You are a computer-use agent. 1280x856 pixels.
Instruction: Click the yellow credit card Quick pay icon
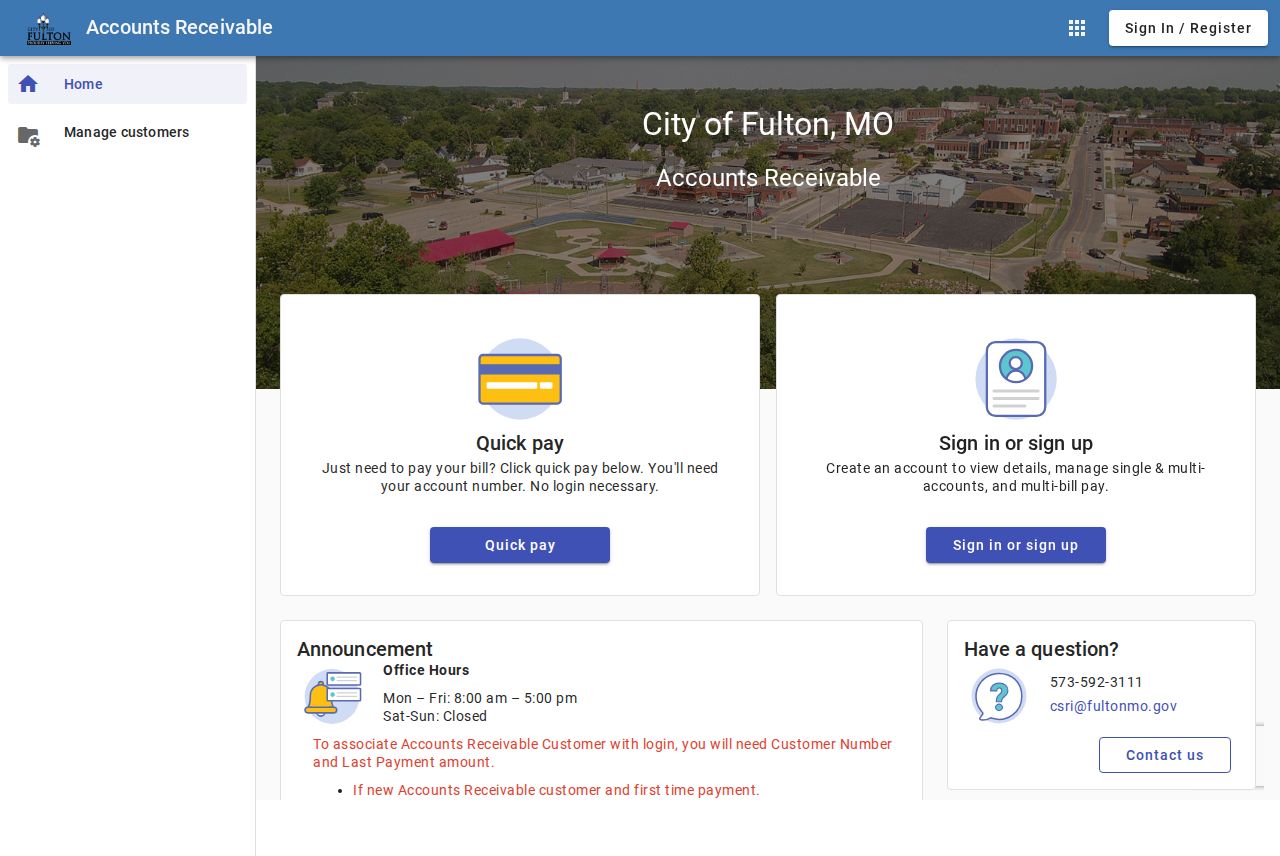tap(520, 379)
